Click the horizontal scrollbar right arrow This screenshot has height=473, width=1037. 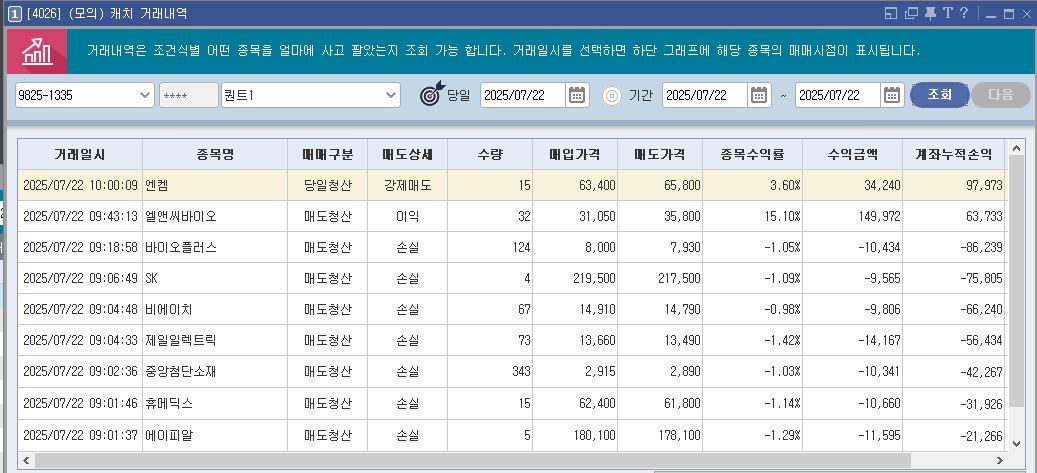click(x=999, y=460)
